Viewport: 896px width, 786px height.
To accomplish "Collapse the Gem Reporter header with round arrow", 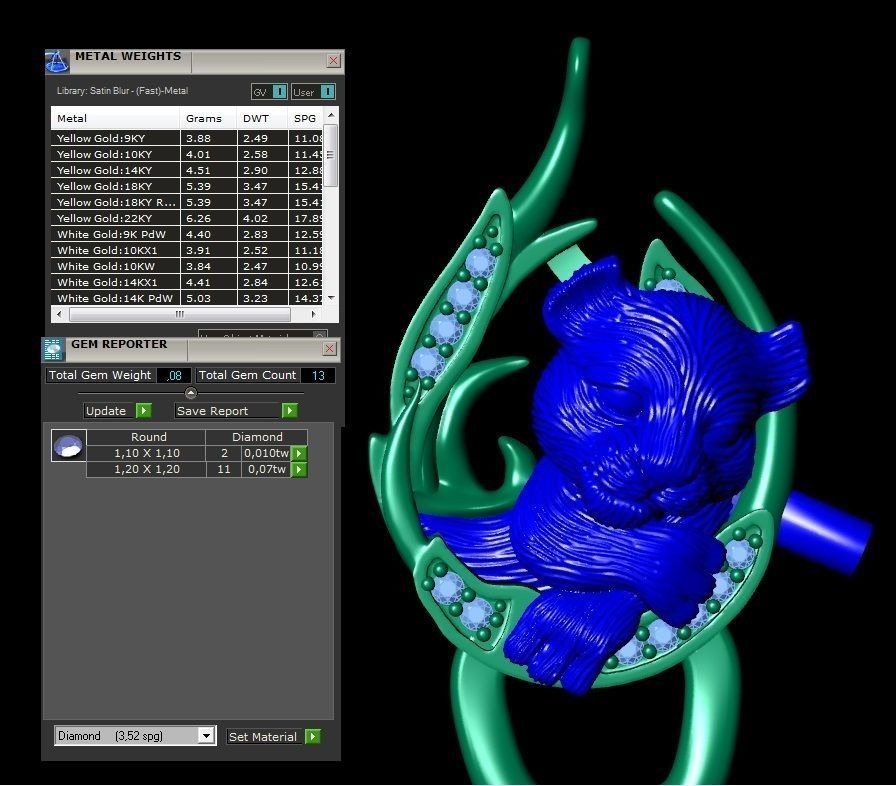I will click(x=191, y=392).
